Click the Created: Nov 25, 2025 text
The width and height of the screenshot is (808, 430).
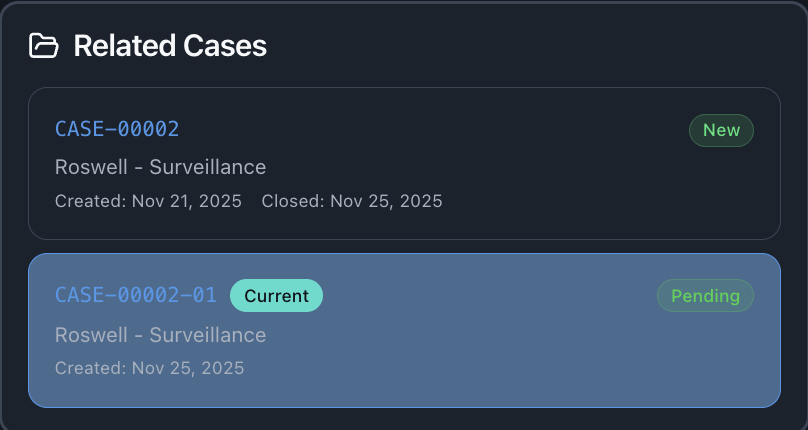(x=149, y=368)
